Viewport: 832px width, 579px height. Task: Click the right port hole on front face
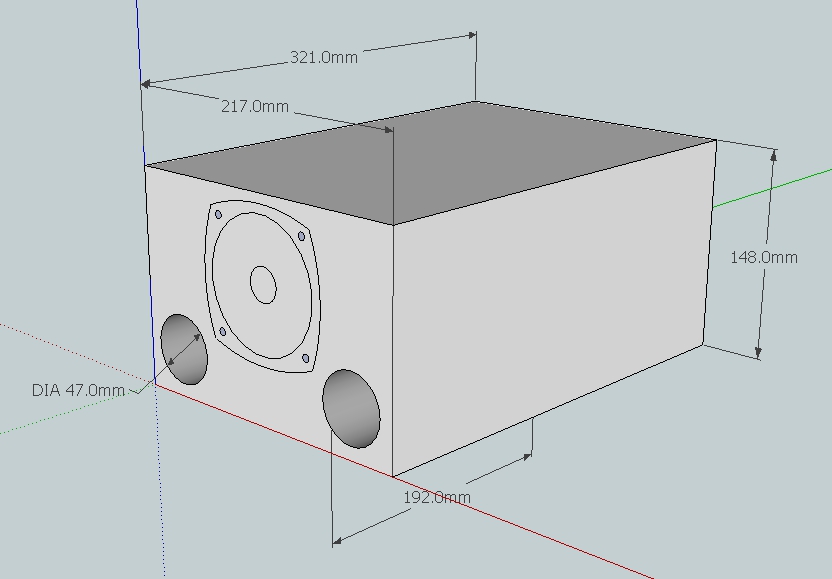(351, 409)
